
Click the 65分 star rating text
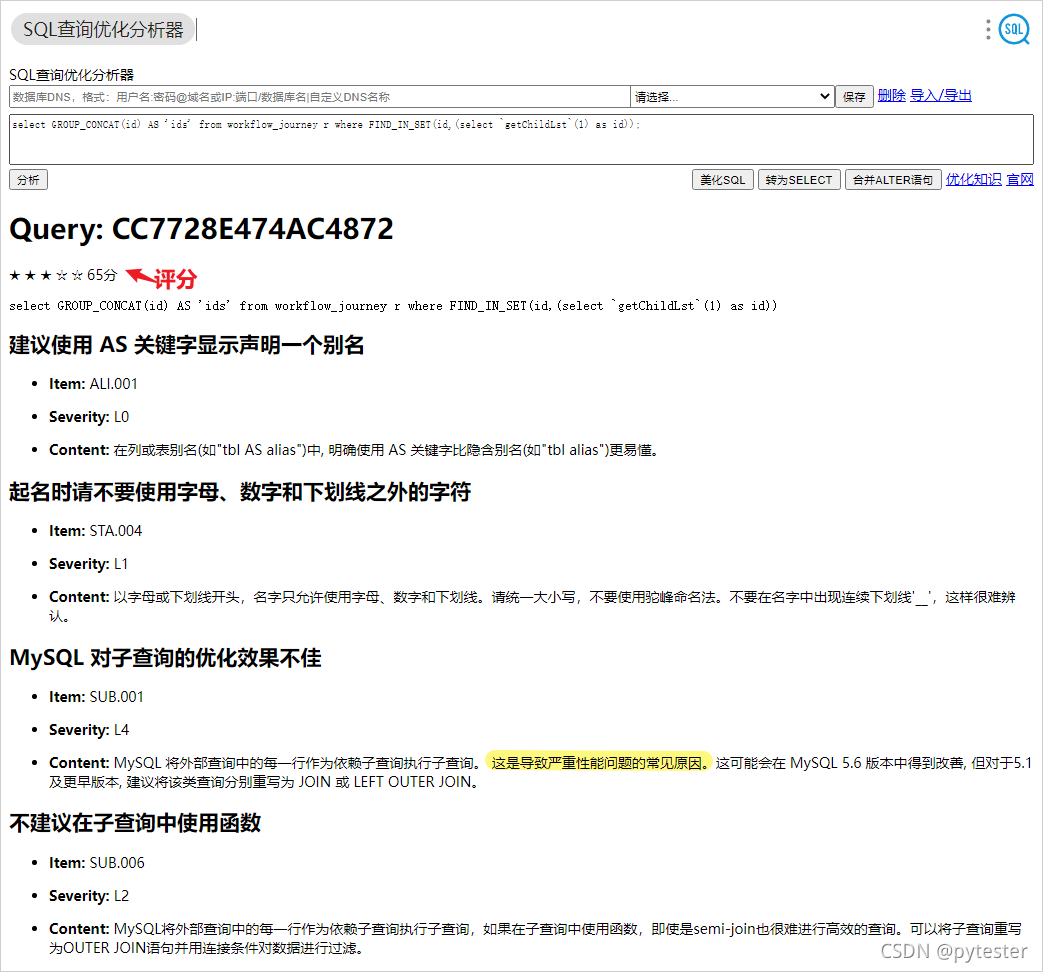point(63,275)
